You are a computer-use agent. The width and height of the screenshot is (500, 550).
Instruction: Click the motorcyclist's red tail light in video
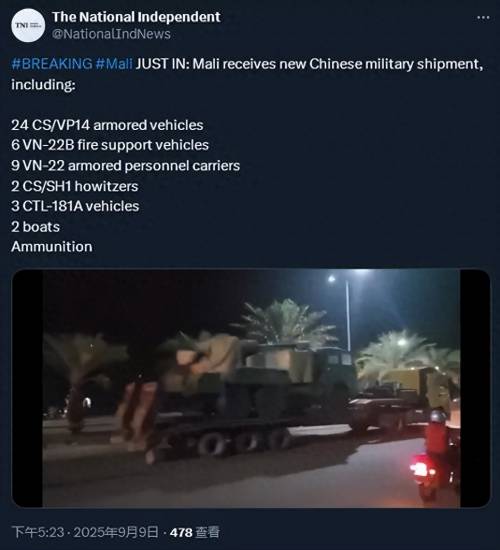tap(420, 469)
